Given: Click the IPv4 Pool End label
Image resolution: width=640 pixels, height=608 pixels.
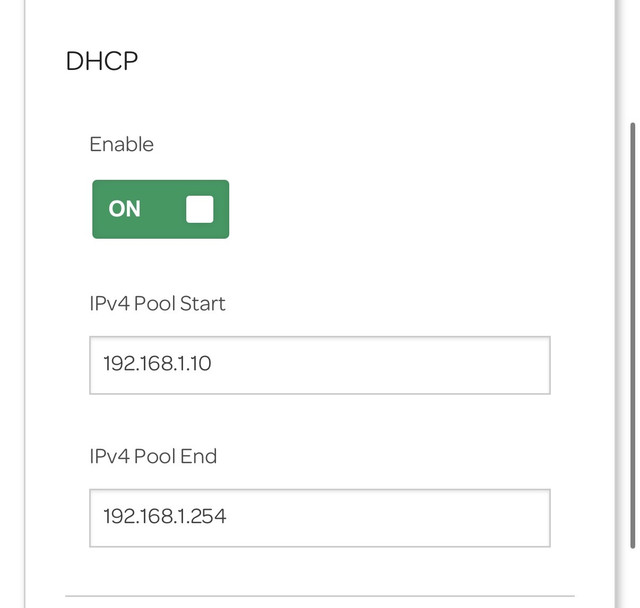Looking at the screenshot, I should [153, 456].
